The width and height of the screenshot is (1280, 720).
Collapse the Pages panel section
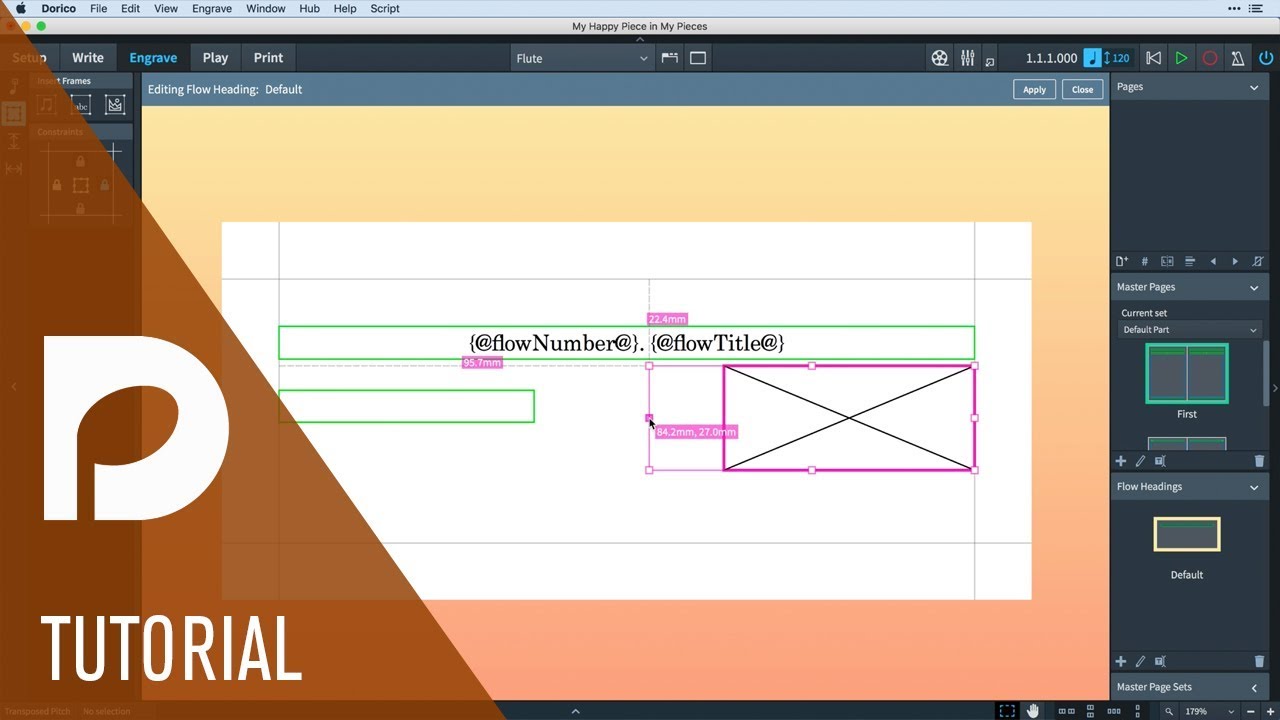1254,87
